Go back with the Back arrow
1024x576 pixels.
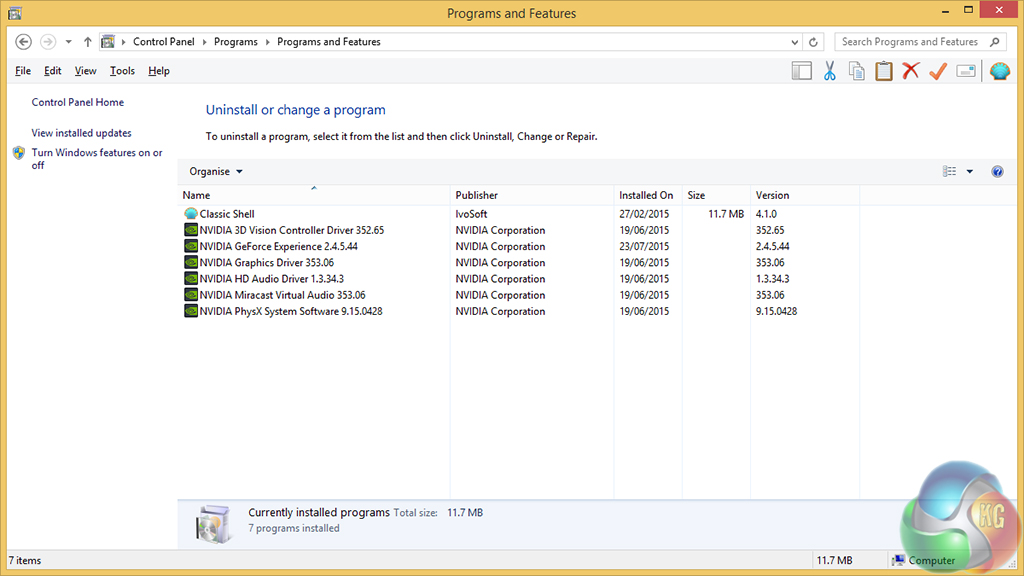24,42
